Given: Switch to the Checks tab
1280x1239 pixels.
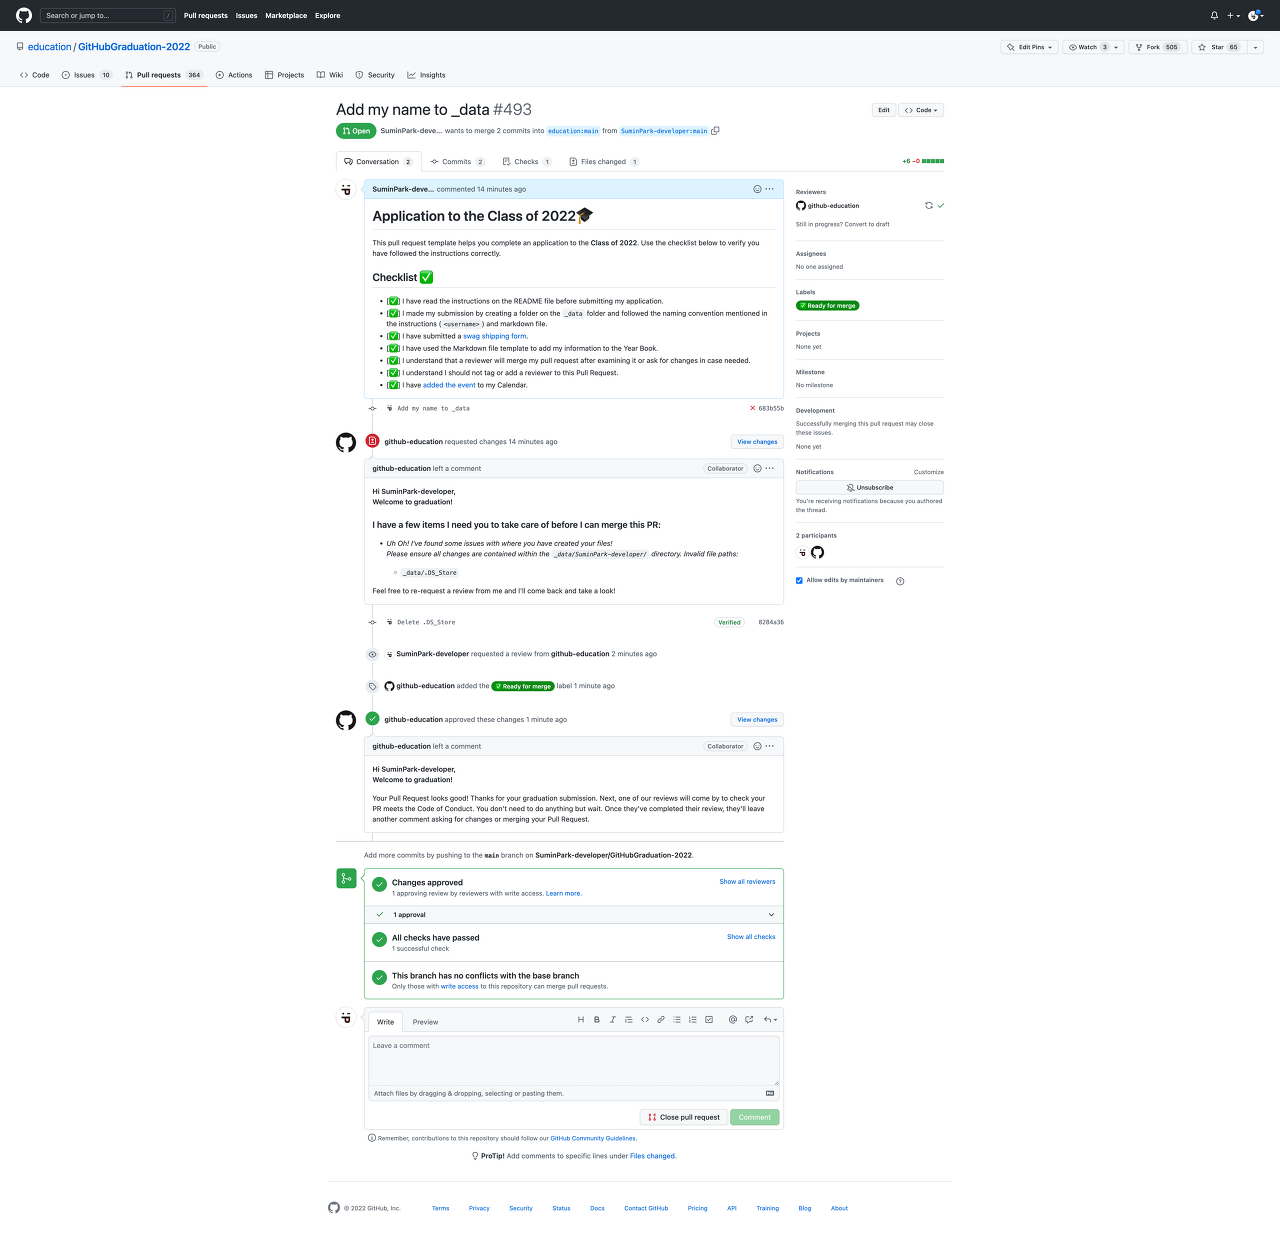Looking at the screenshot, I should click(527, 162).
